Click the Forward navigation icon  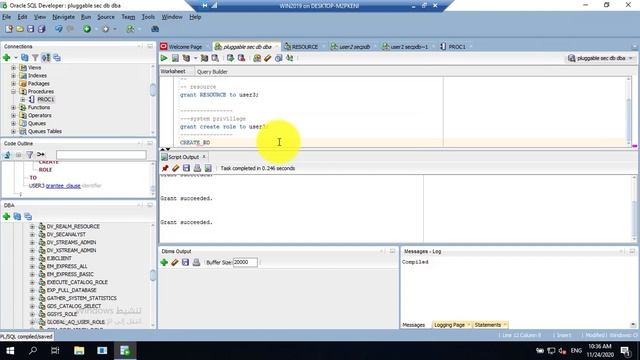coord(105,29)
